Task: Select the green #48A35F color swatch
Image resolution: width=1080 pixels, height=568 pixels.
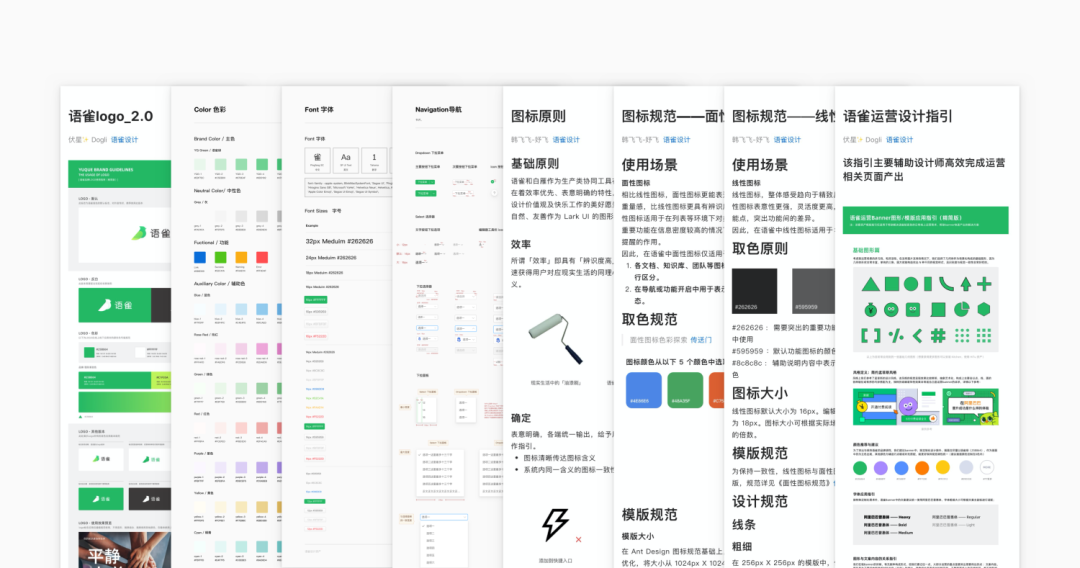Action: point(685,390)
